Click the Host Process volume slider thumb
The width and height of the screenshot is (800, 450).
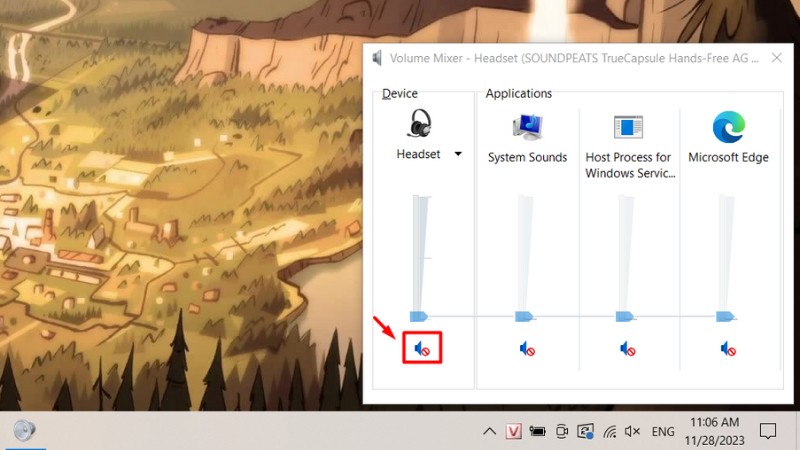coord(624,317)
